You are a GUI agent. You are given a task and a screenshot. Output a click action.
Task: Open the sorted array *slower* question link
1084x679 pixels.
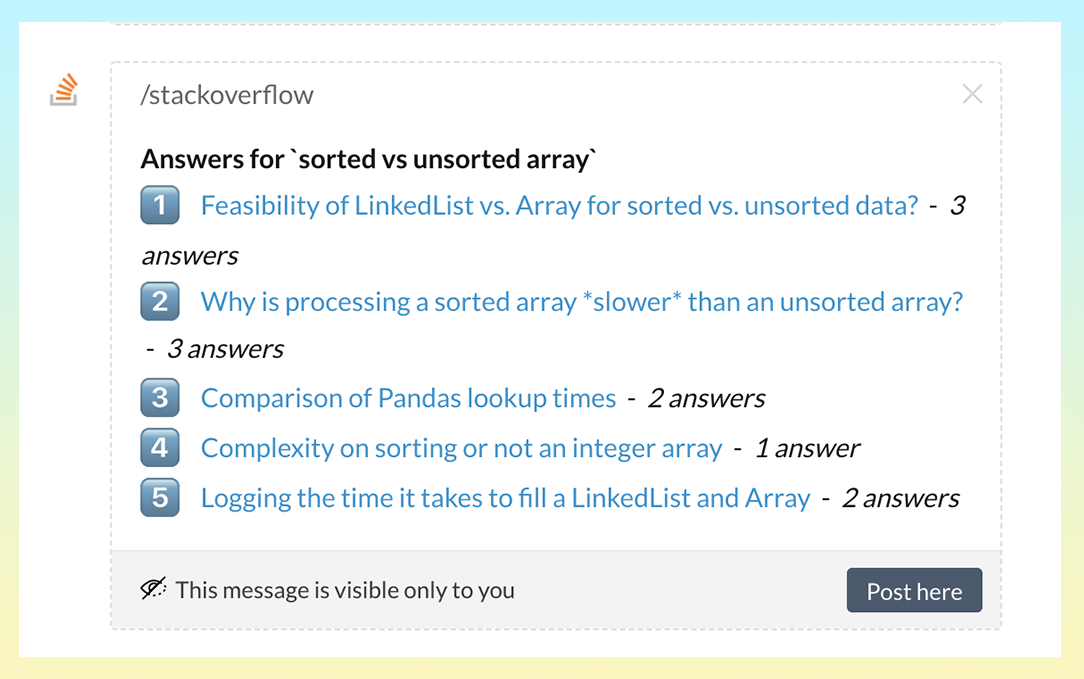pos(581,302)
